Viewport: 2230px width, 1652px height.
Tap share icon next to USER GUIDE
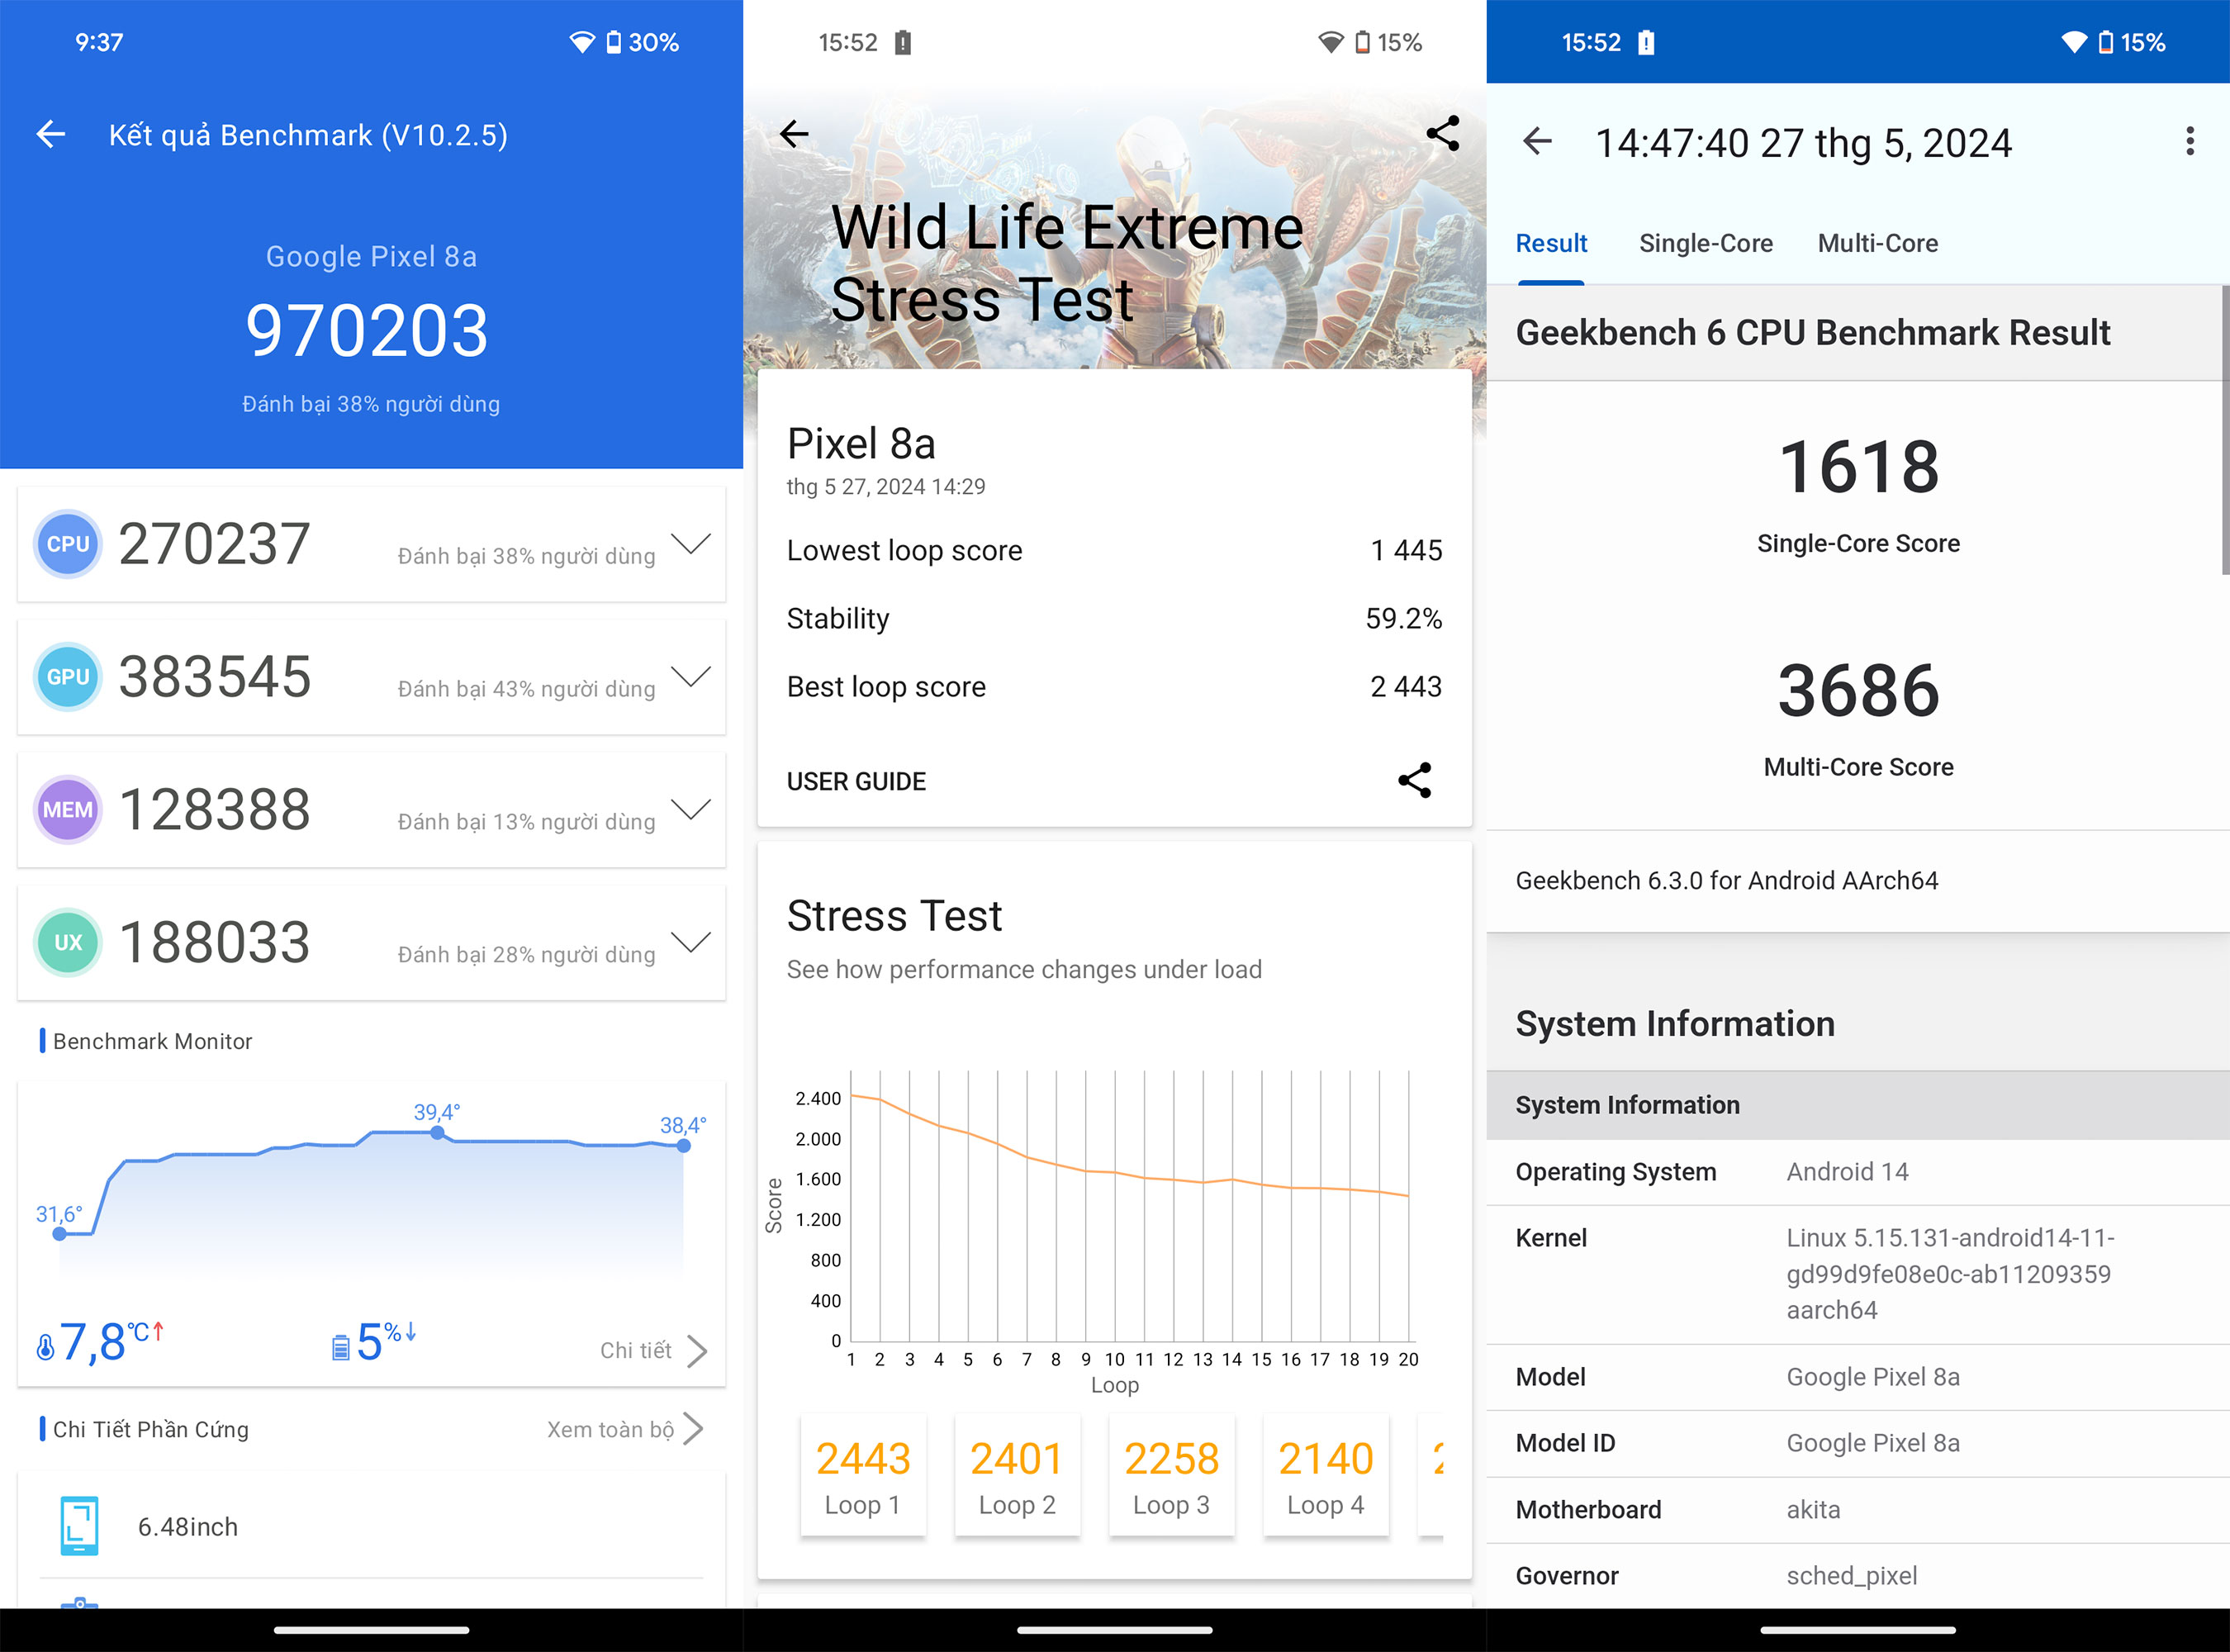tap(1414, 780)
